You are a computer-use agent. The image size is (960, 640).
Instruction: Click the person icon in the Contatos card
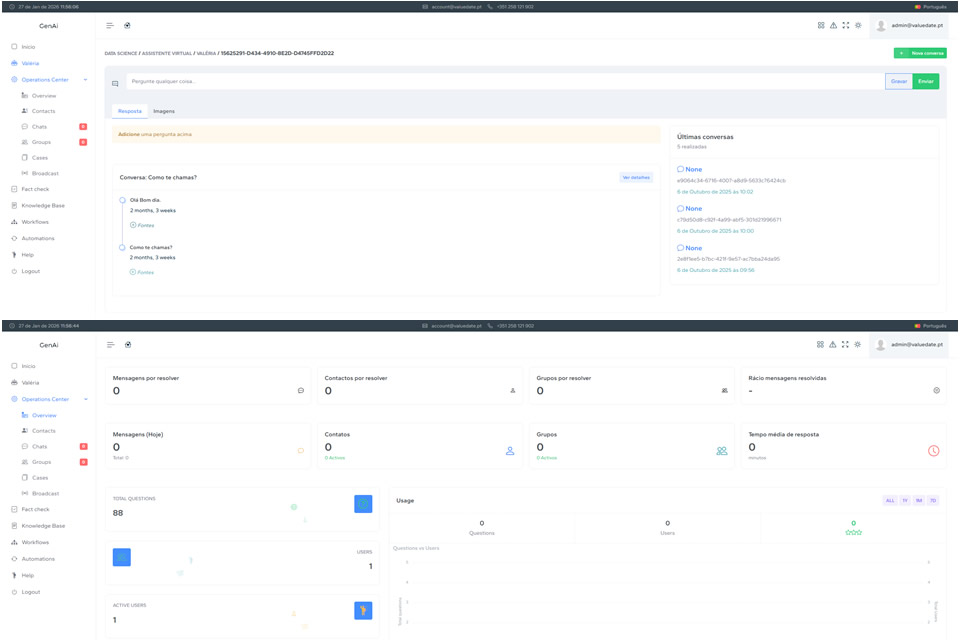(x=510, y=451)
